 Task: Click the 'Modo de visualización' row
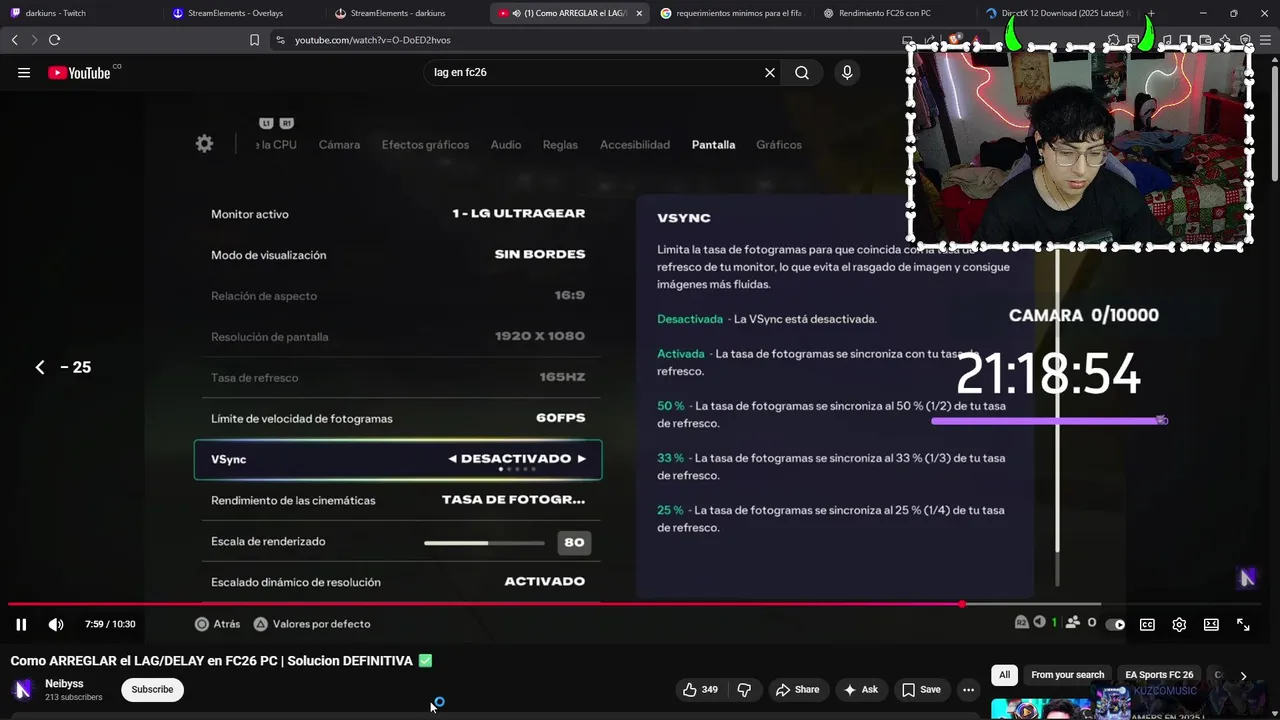pyautogui.click(x=398, y=255)
